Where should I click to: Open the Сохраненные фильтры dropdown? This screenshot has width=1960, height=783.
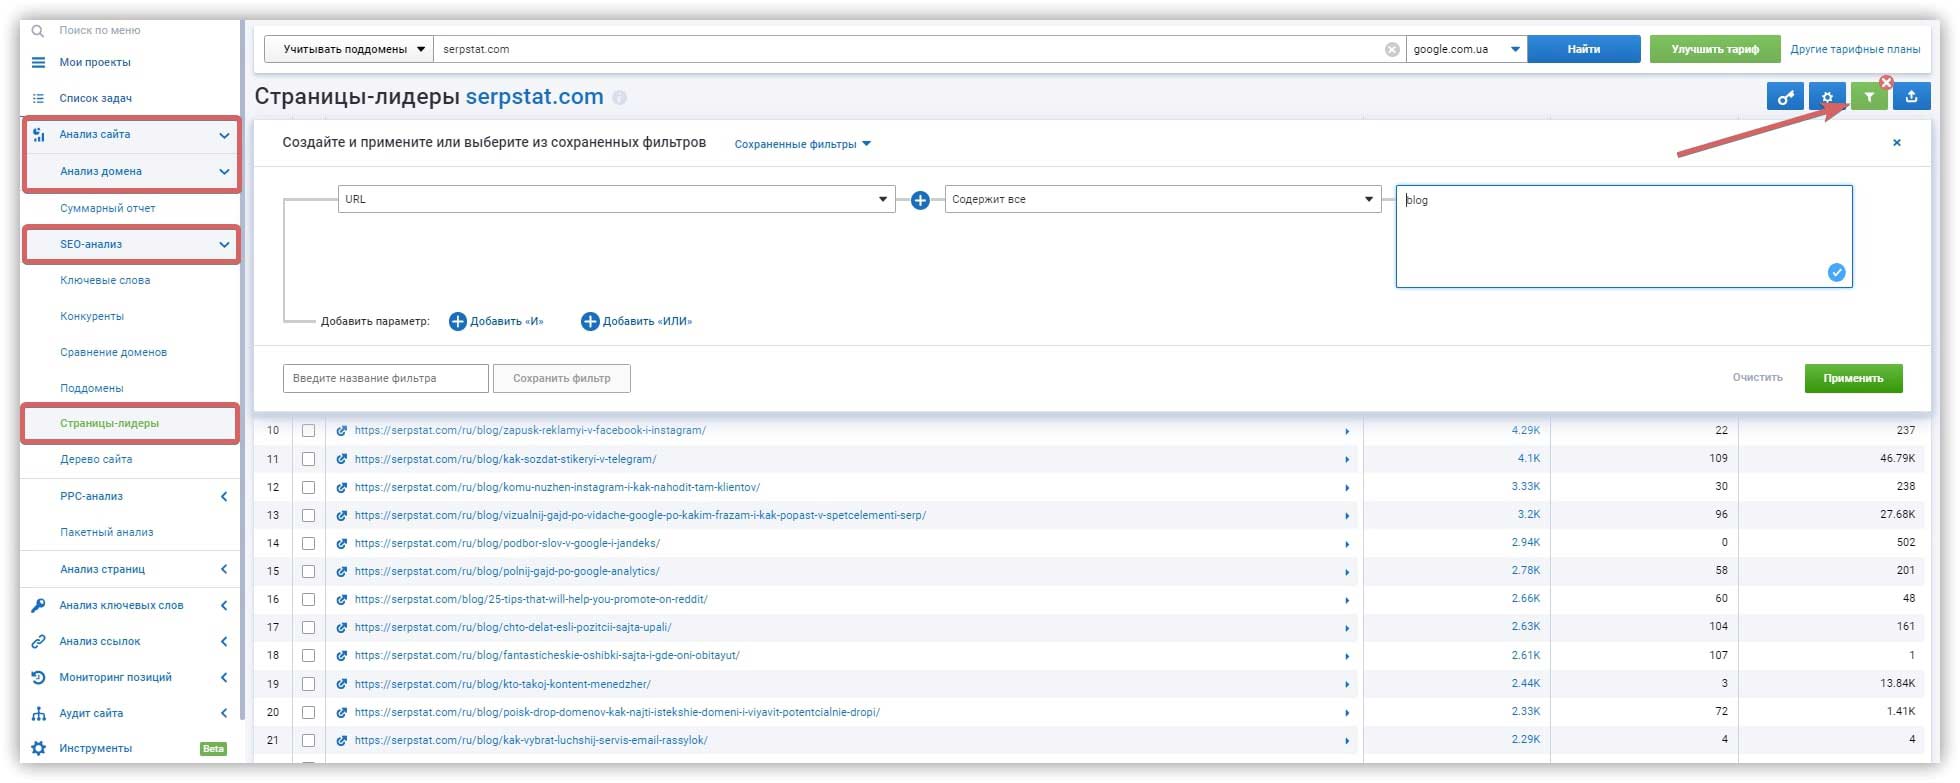803,144
